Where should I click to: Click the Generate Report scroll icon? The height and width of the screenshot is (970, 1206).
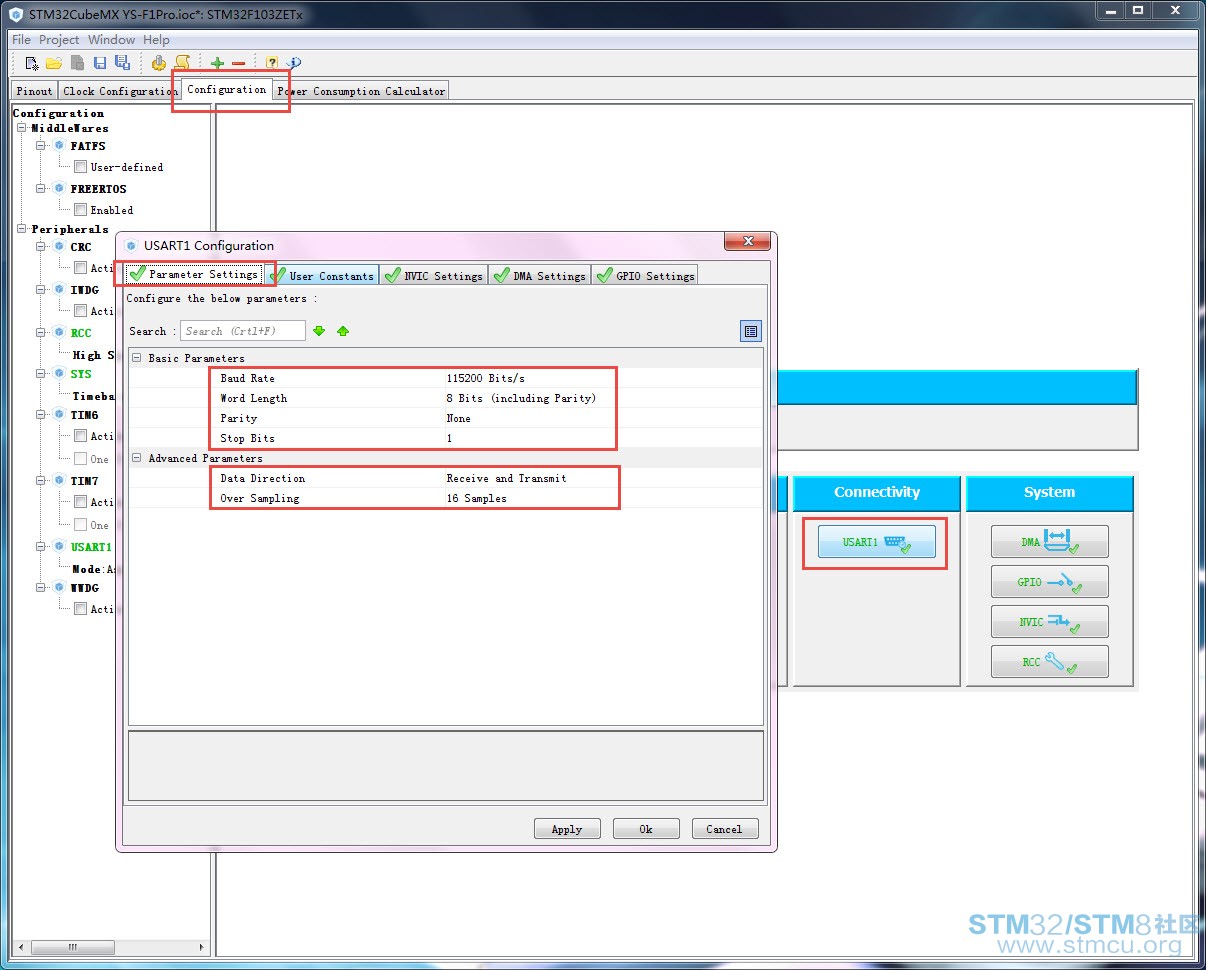click(x=182, y=63)
